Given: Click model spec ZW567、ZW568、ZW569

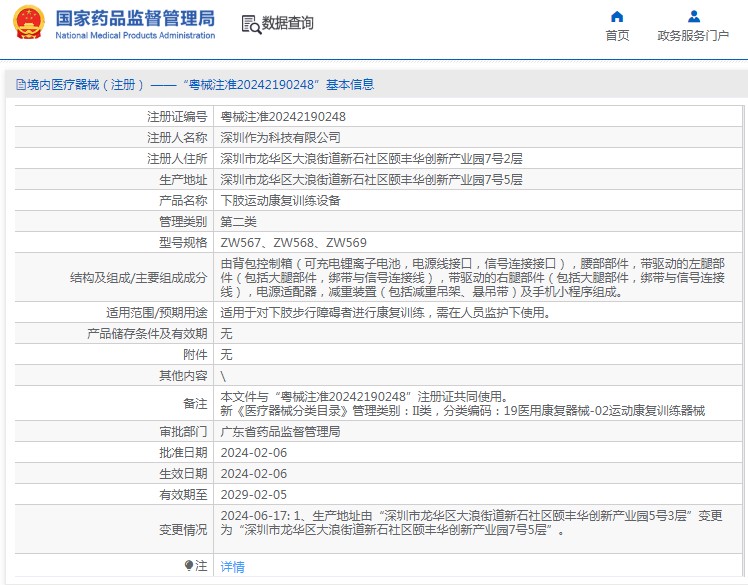Looking at the screenshot, I should pos(293,242).
